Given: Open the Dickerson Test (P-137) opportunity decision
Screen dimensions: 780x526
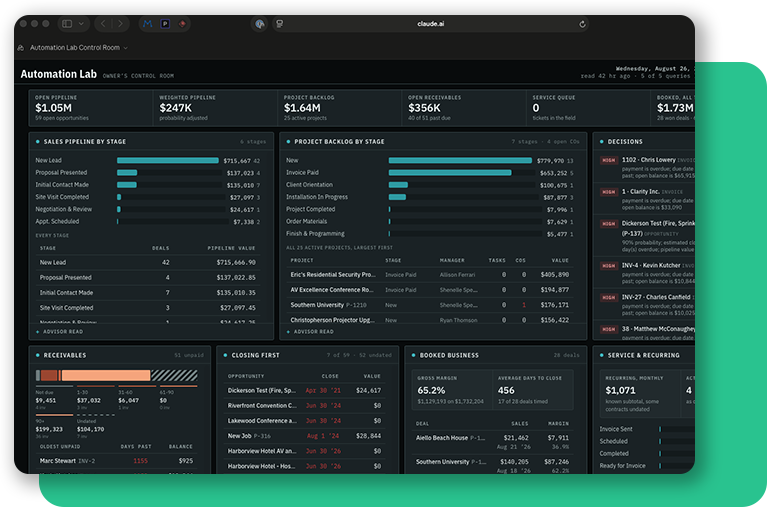Looking at the screenshot, I should point(647,236).
